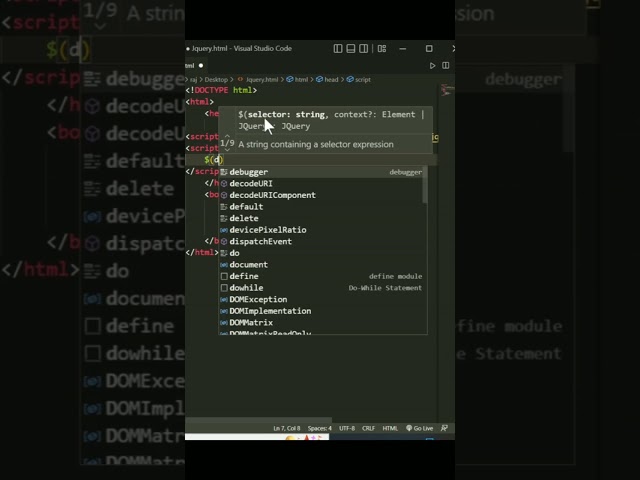Pick DOMException from the suggestions

click(x=321, y=299)
